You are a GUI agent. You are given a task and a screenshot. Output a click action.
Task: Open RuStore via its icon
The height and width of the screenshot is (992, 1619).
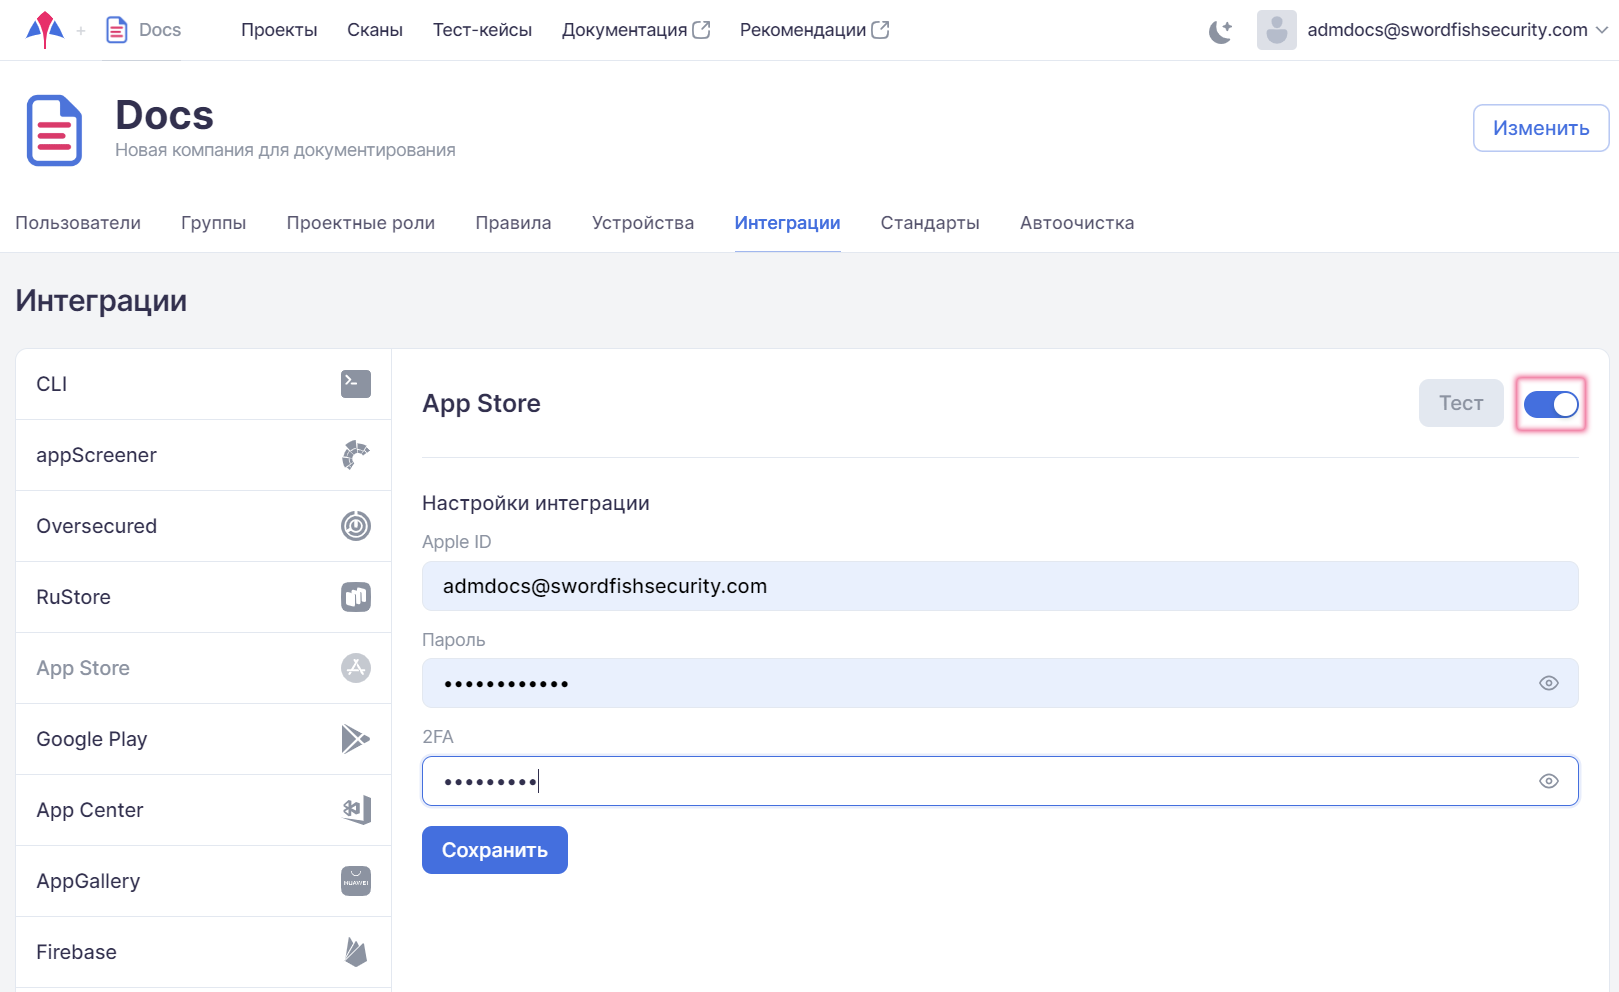pyautogui.click(x=355, y=597)
